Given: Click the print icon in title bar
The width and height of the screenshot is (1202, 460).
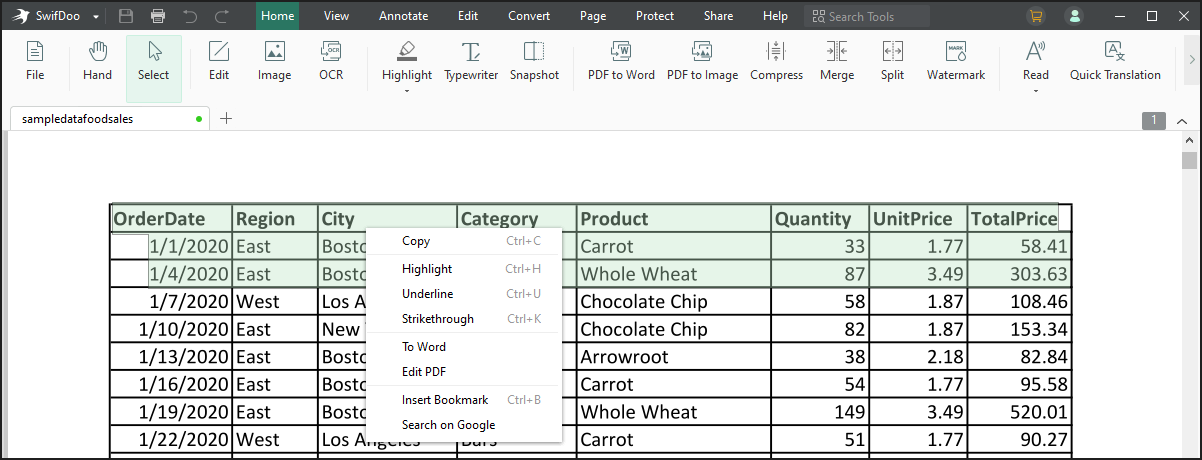Looking at the screenshot, I should click(x=158, y=16).
